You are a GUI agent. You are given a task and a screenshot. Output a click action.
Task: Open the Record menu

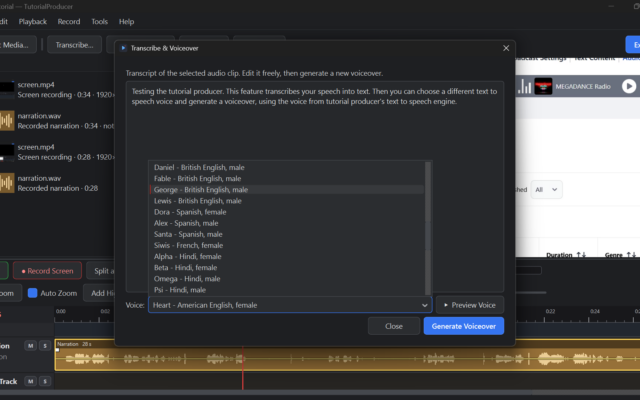69,22
